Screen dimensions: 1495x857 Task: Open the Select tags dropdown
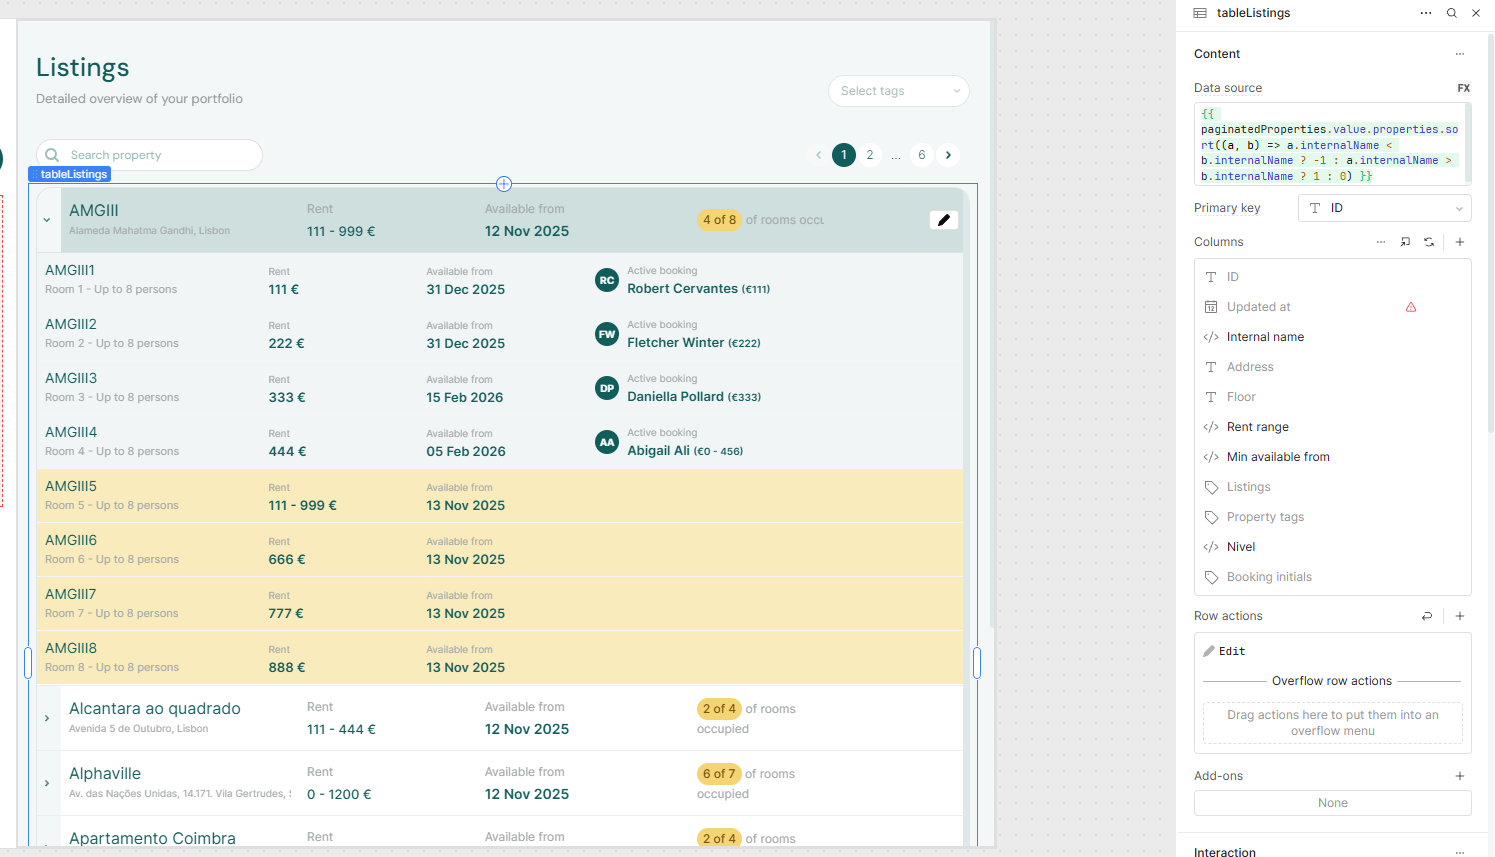point(898,91)
